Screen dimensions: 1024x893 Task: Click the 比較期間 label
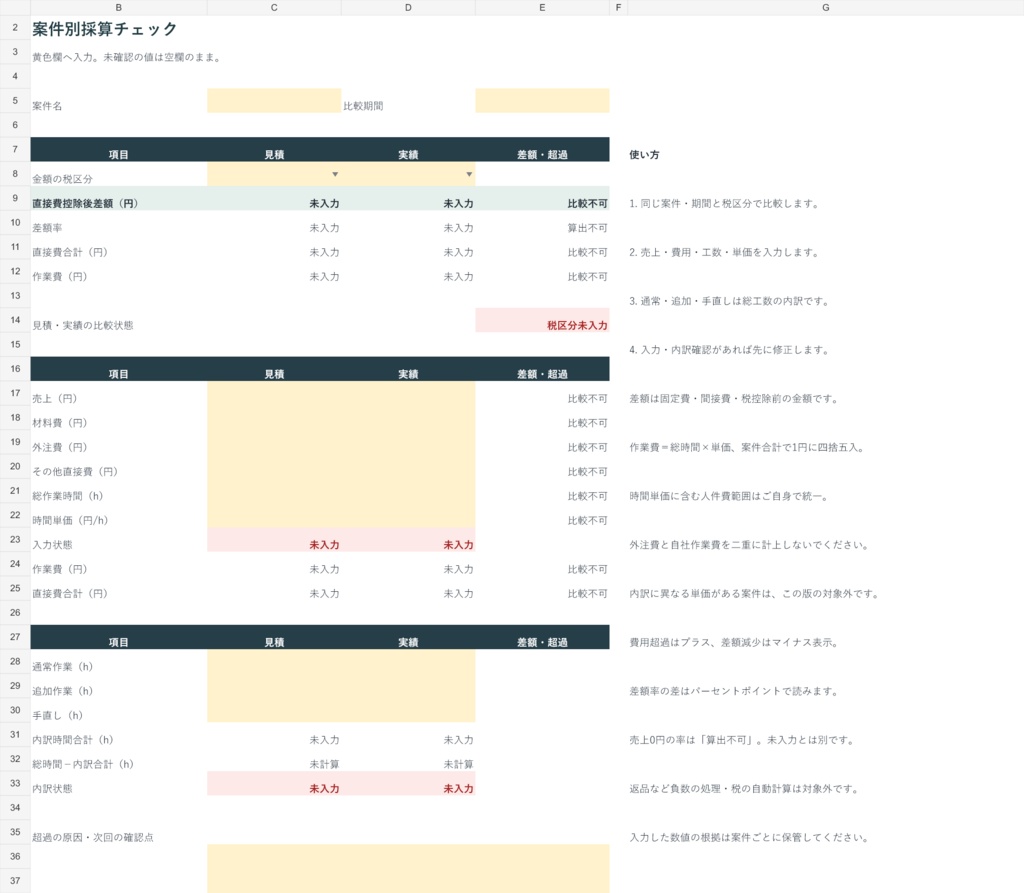pos(363,106)
